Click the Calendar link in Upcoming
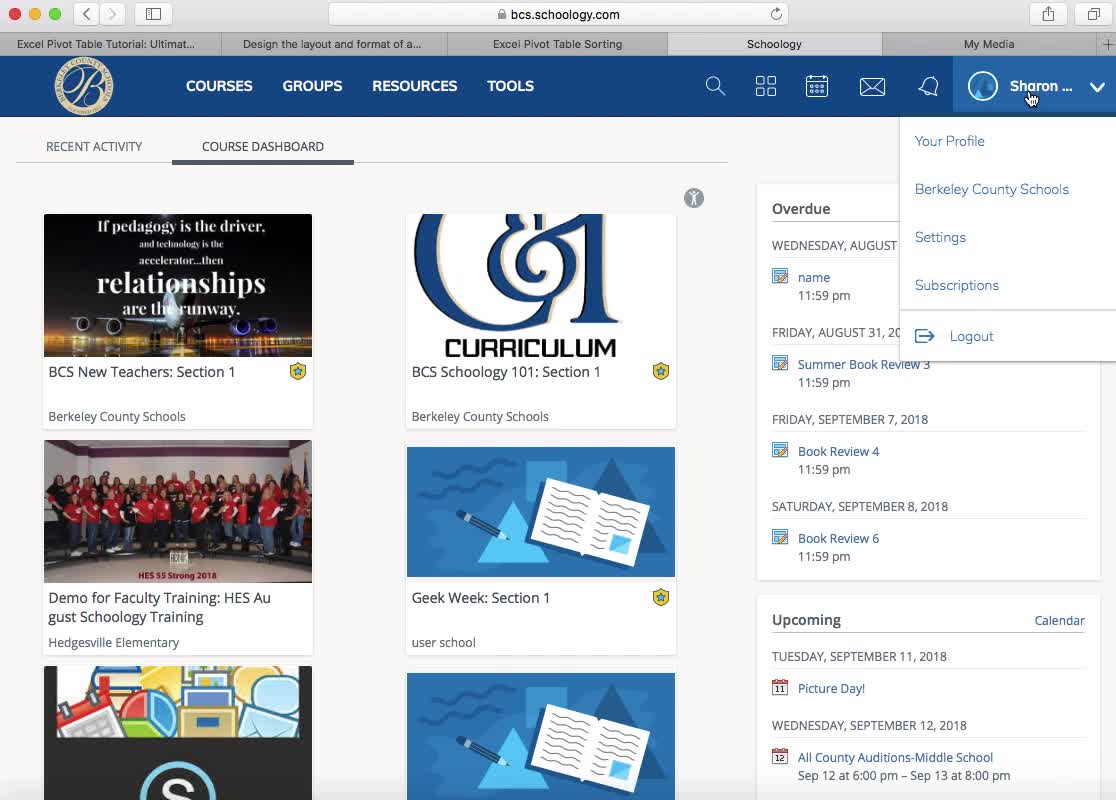This screenshot has height=800, width=1116. coord(1059,620)
